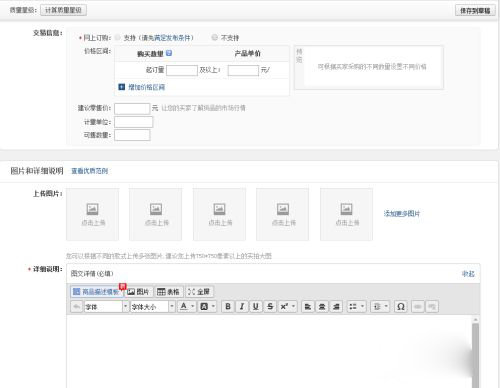Click the editor vertical scrollbar thumb
Image resolution: width=500 pixels, height=388 pixels.
(x=476, y=355)
